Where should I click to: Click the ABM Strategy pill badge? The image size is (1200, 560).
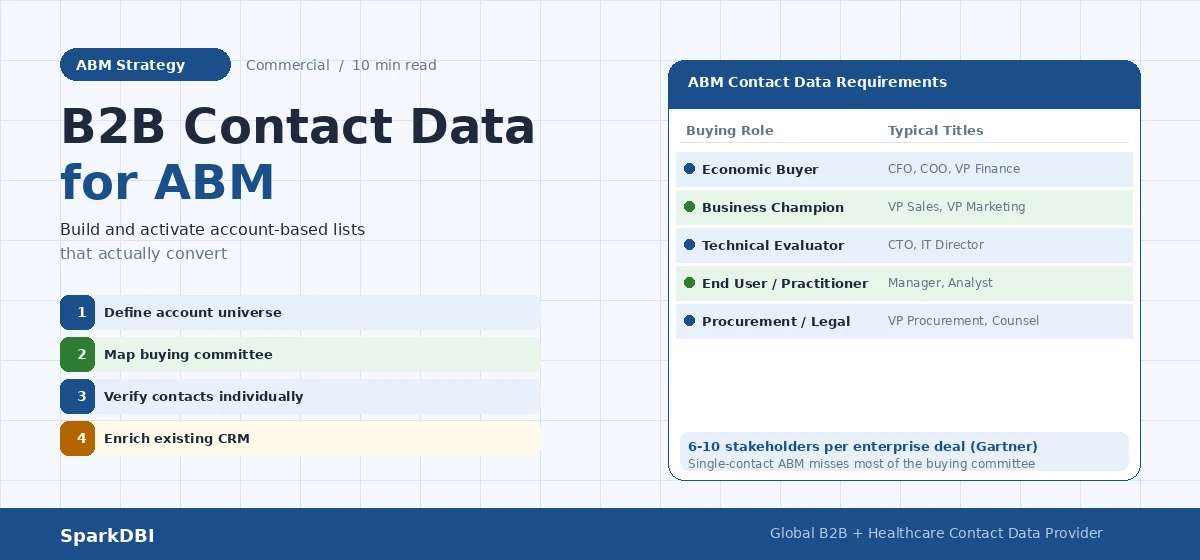coord(145,65)
